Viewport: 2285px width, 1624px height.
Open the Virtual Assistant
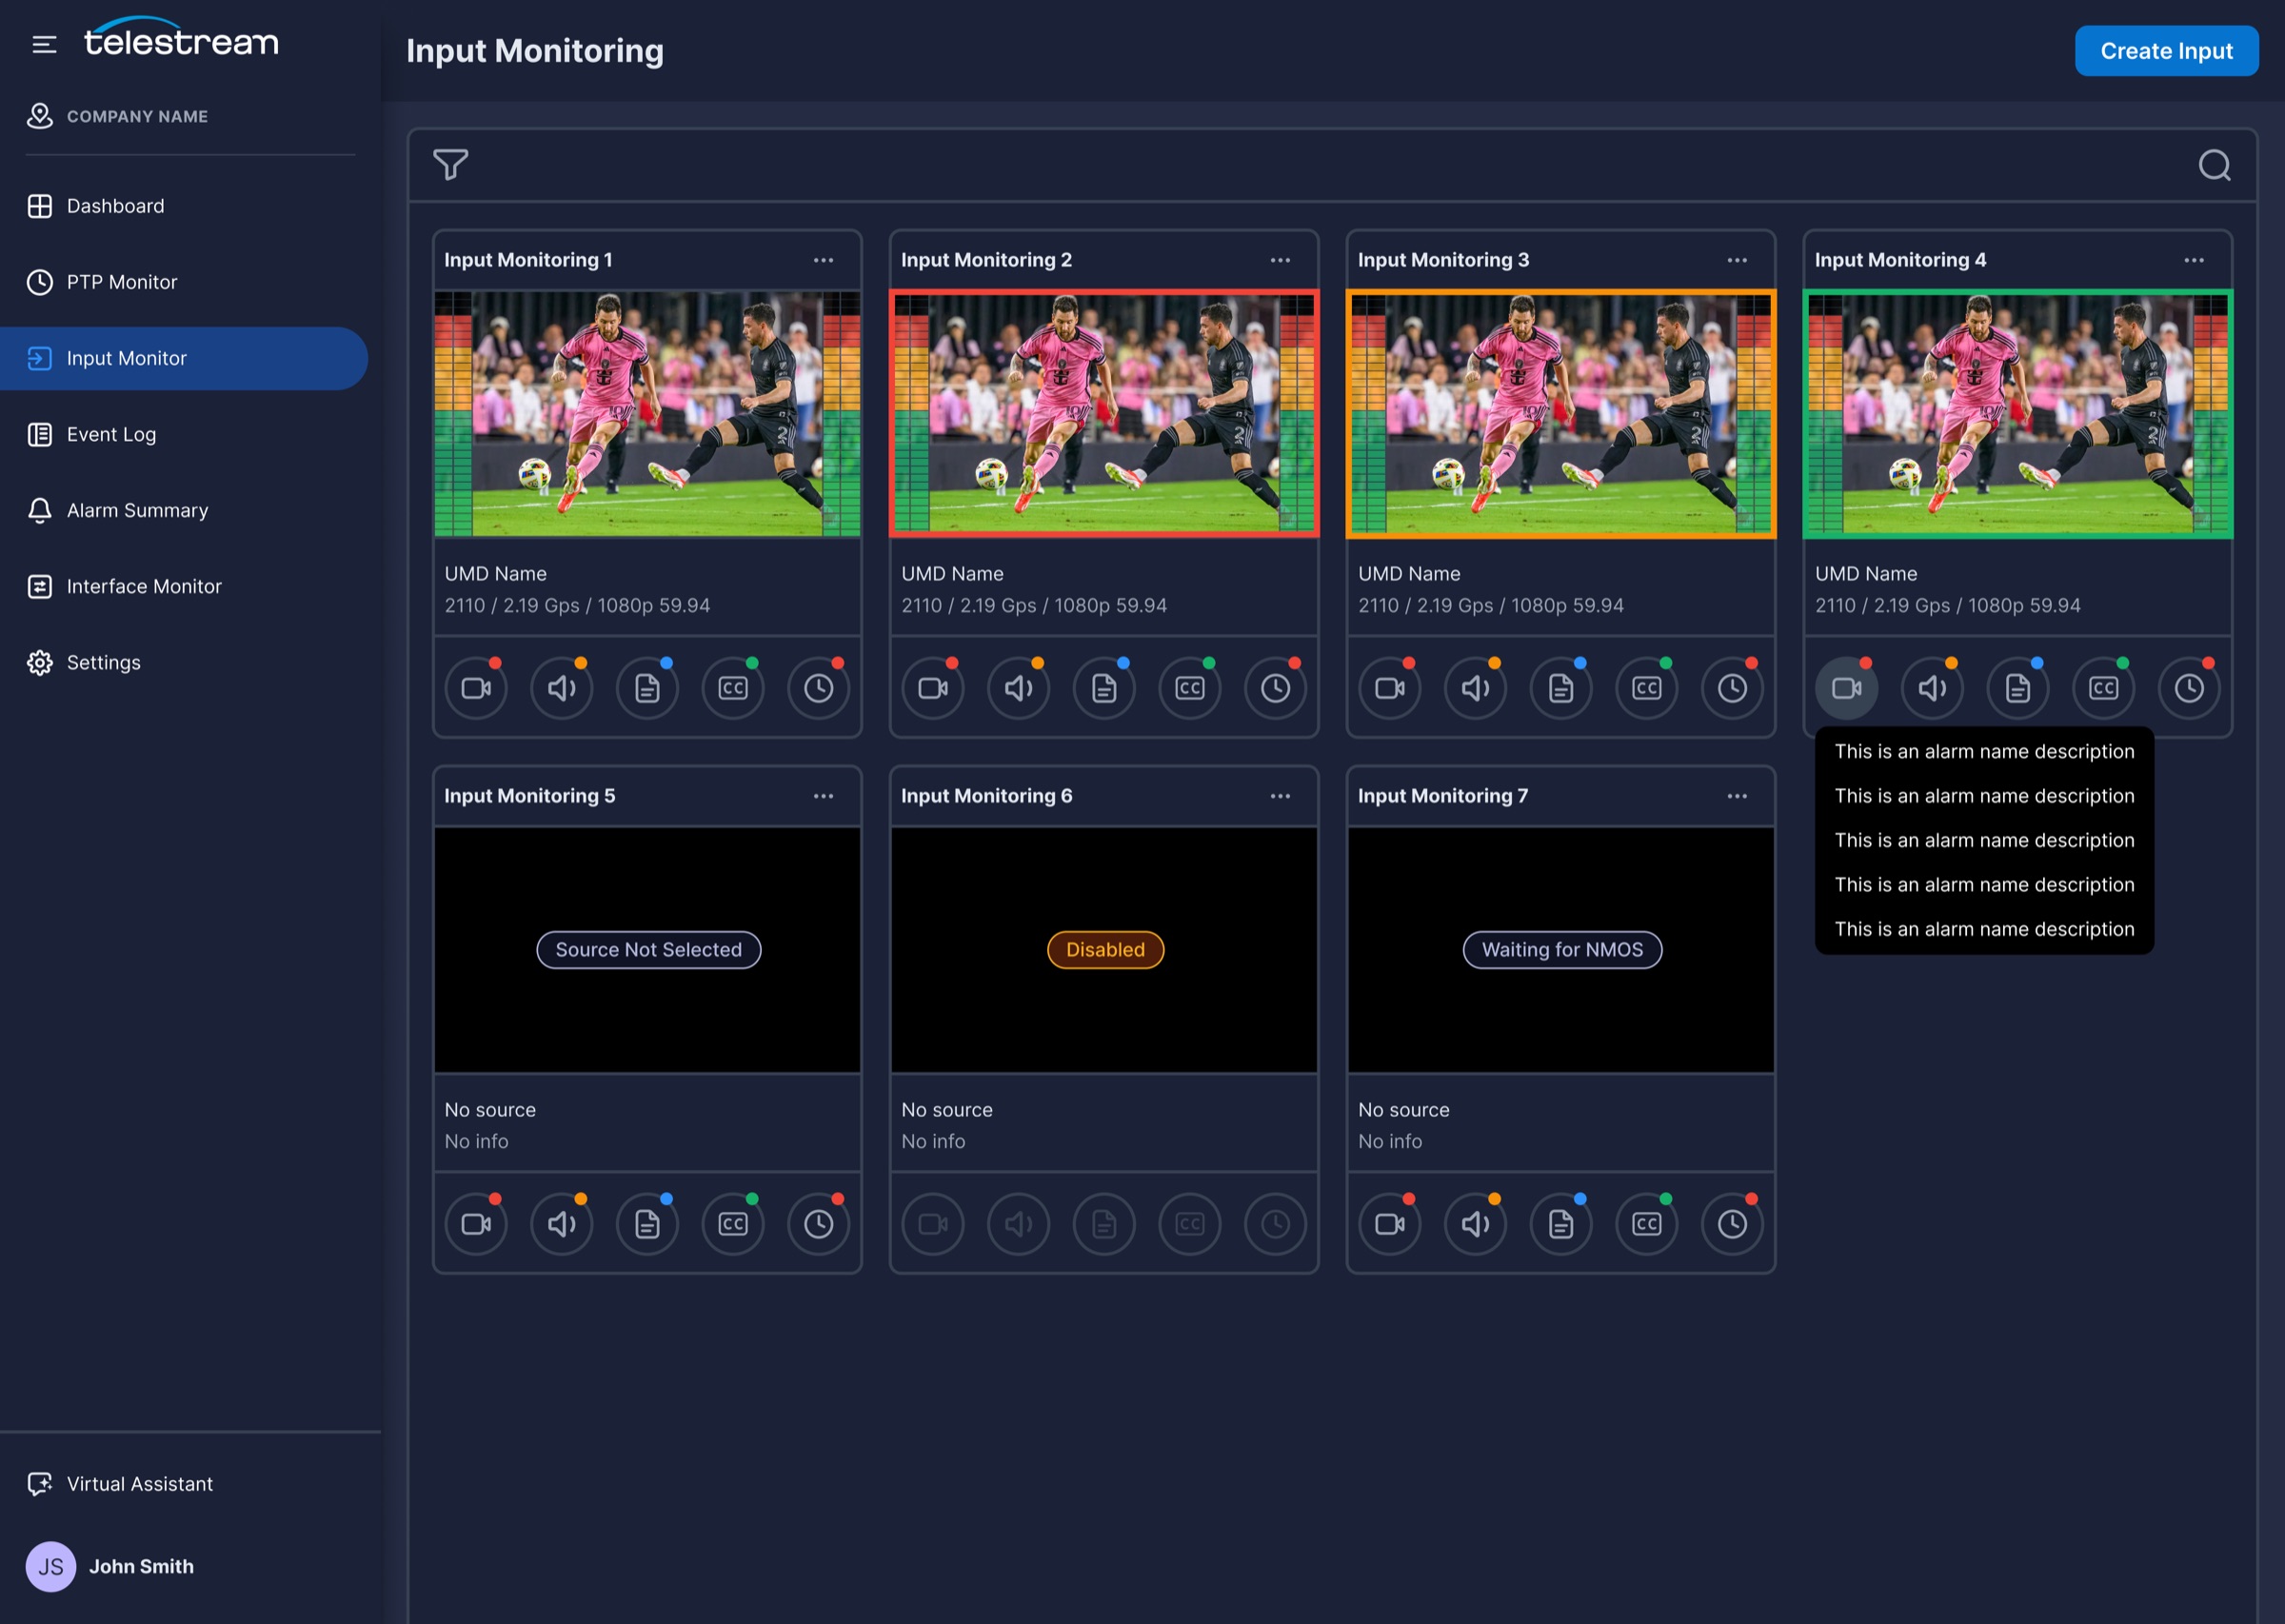[x=120, y=1484]
